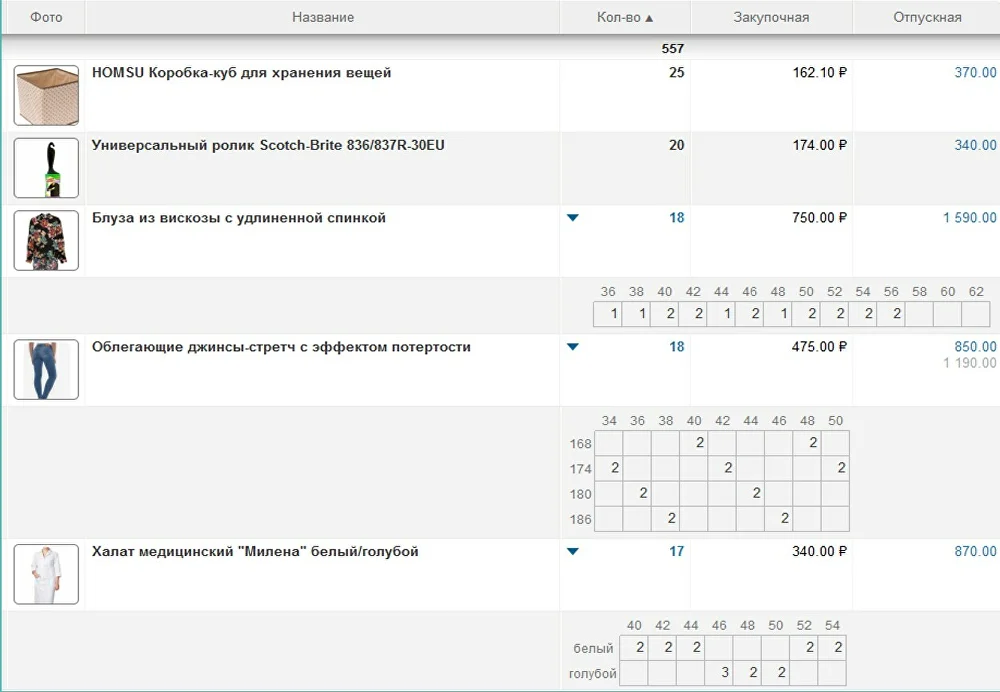Open selling price 370.00 for HOMSU box
Image resolution: width=1000 pixels, height=692 pixels.
(x=975, y=73)
